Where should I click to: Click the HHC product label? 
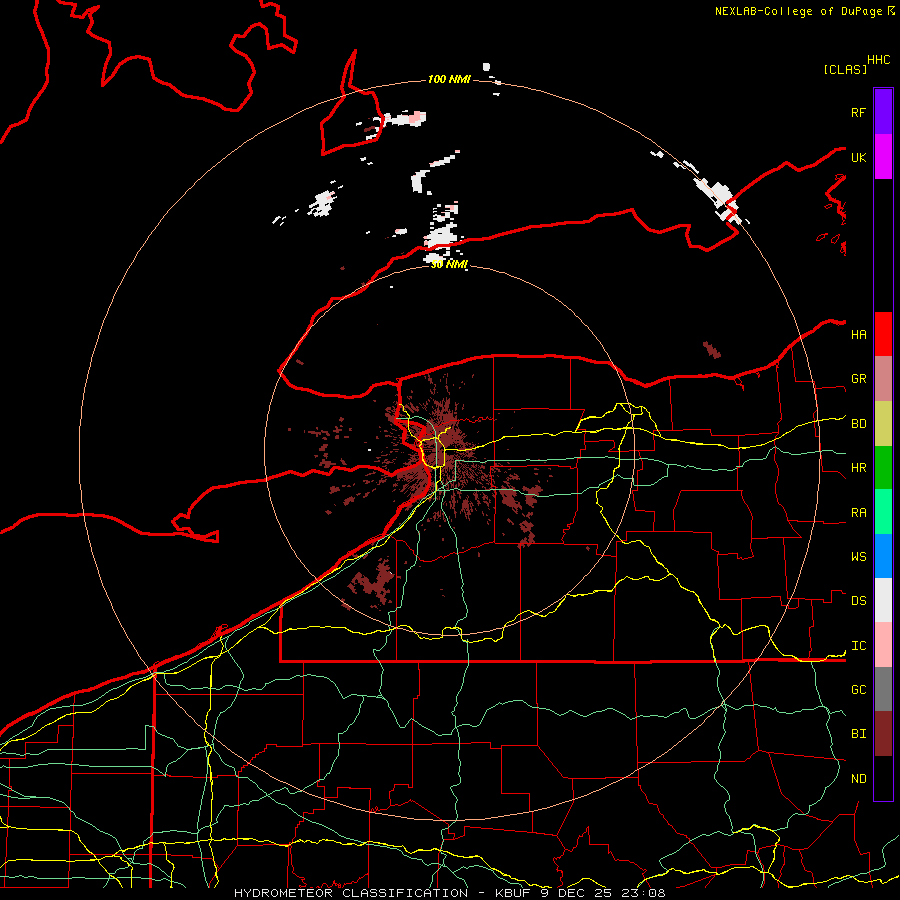point(878,60)
